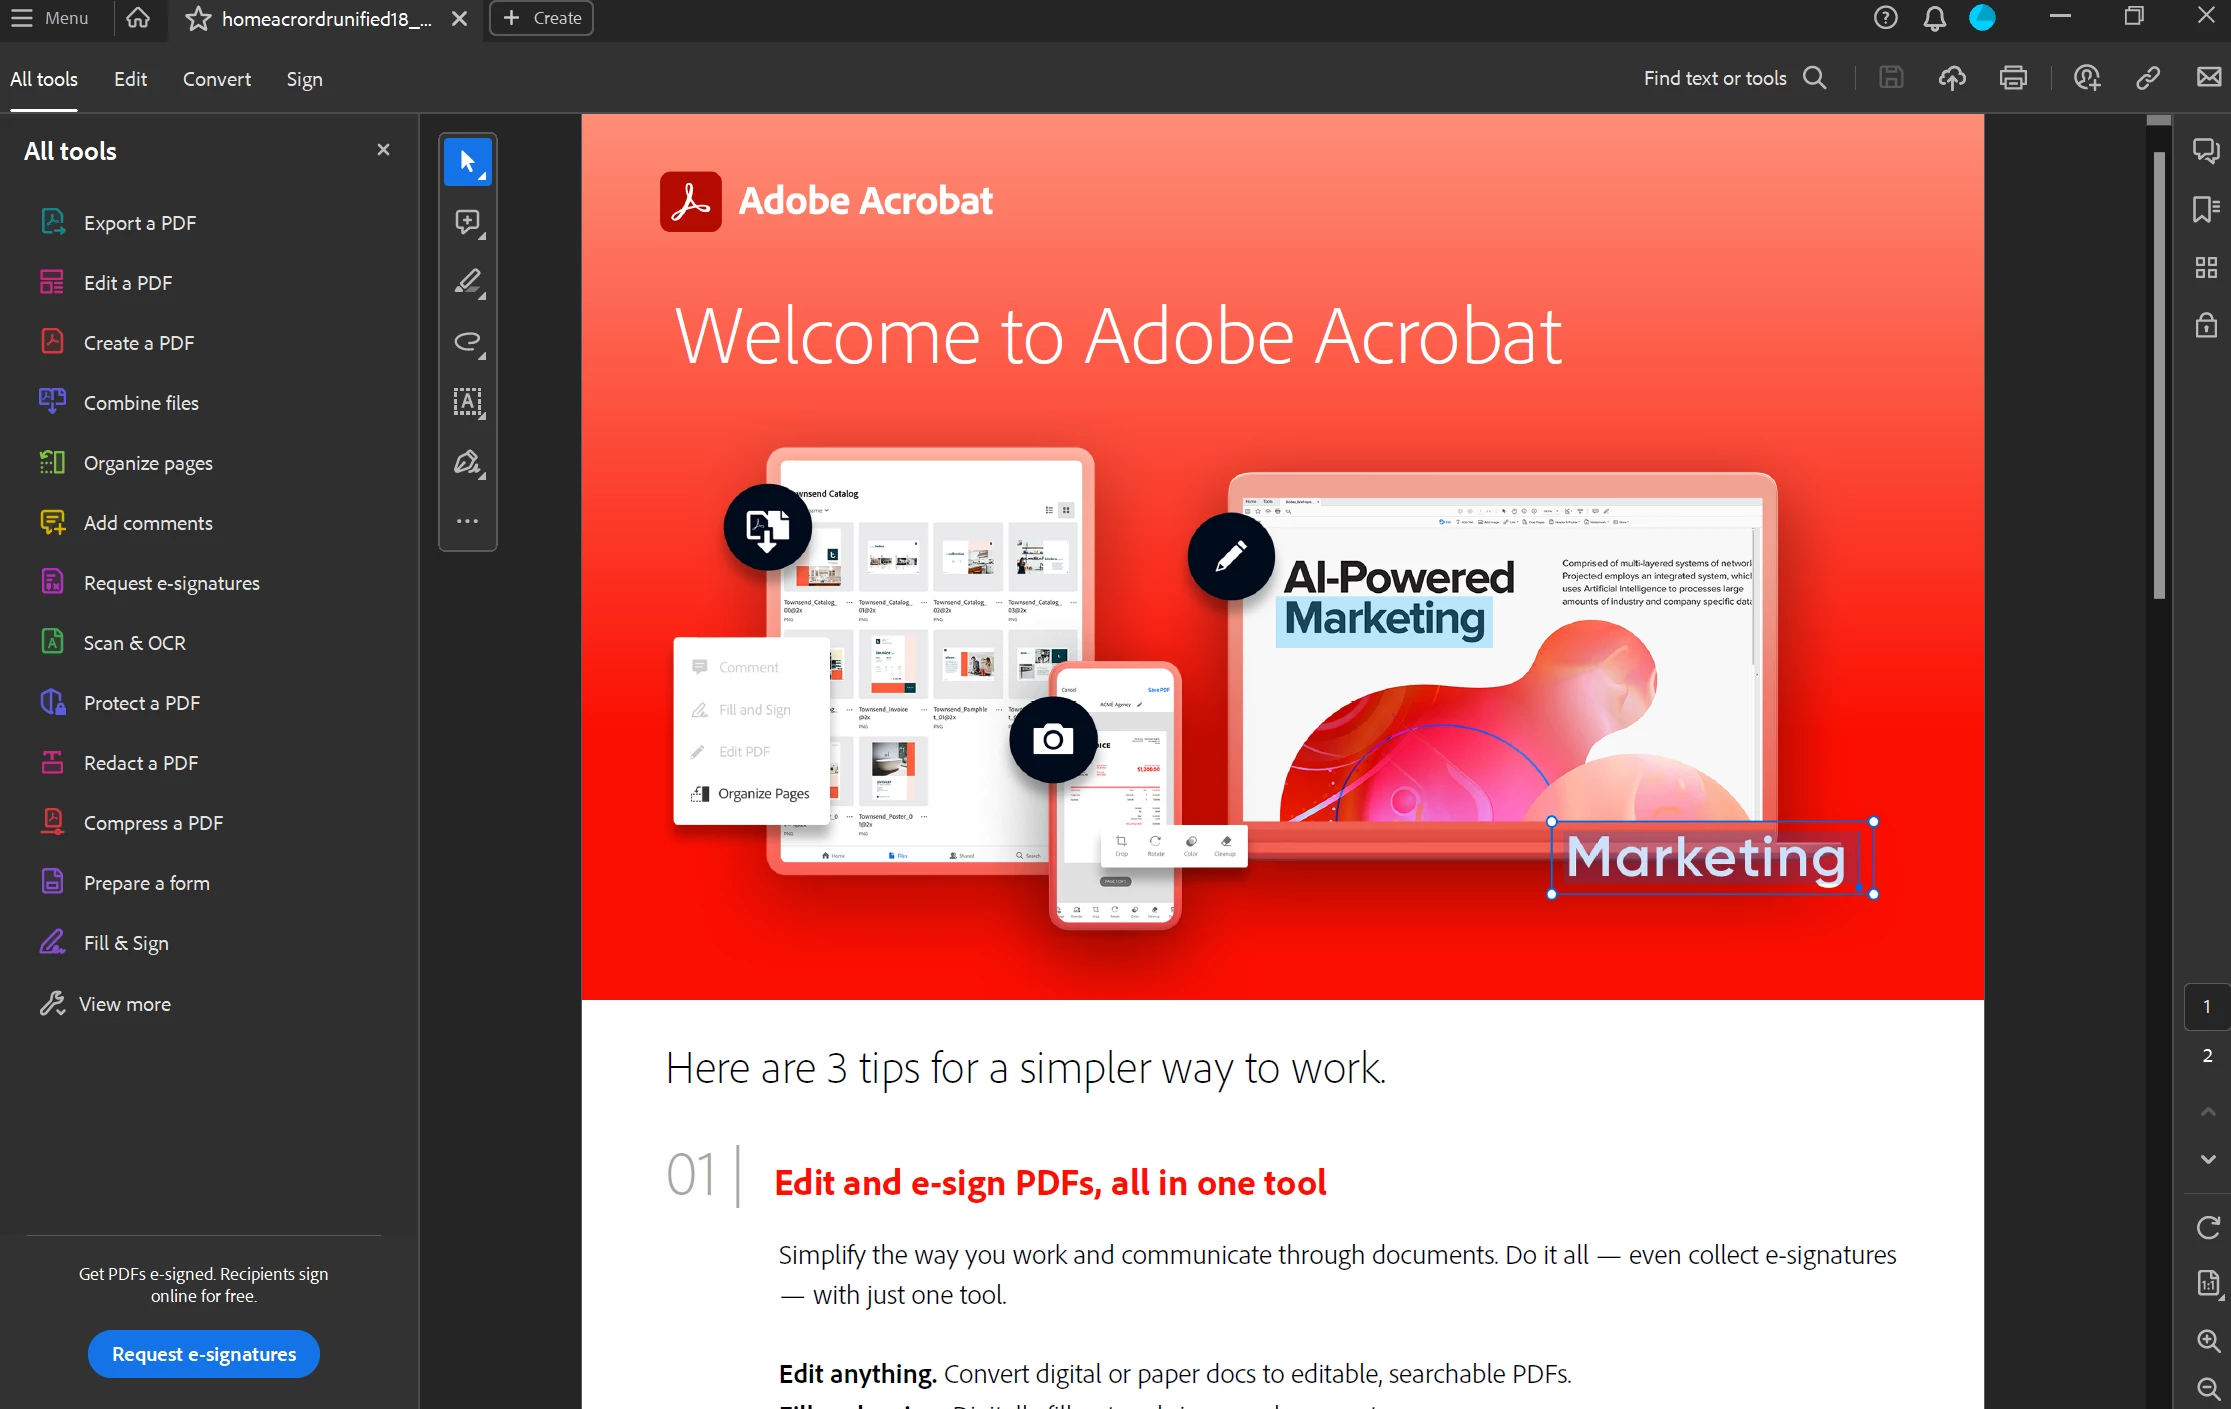Select the highlighter pen tool
2231x1409 pixels.
click(x=467, y=282)
